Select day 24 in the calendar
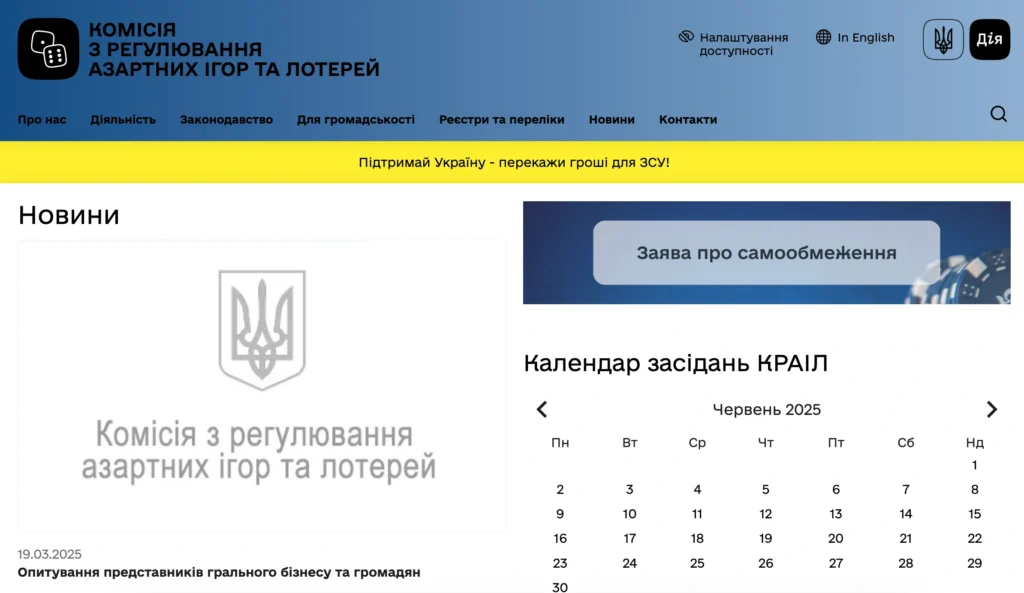The height and width of the screenshot is (593, 1024). (x=630, y=563)
